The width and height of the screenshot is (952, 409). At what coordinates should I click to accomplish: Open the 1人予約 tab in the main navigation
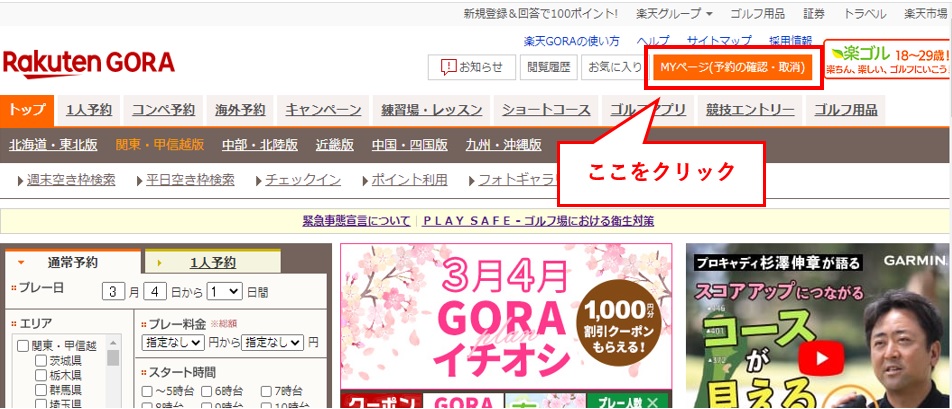coord(89,110)
